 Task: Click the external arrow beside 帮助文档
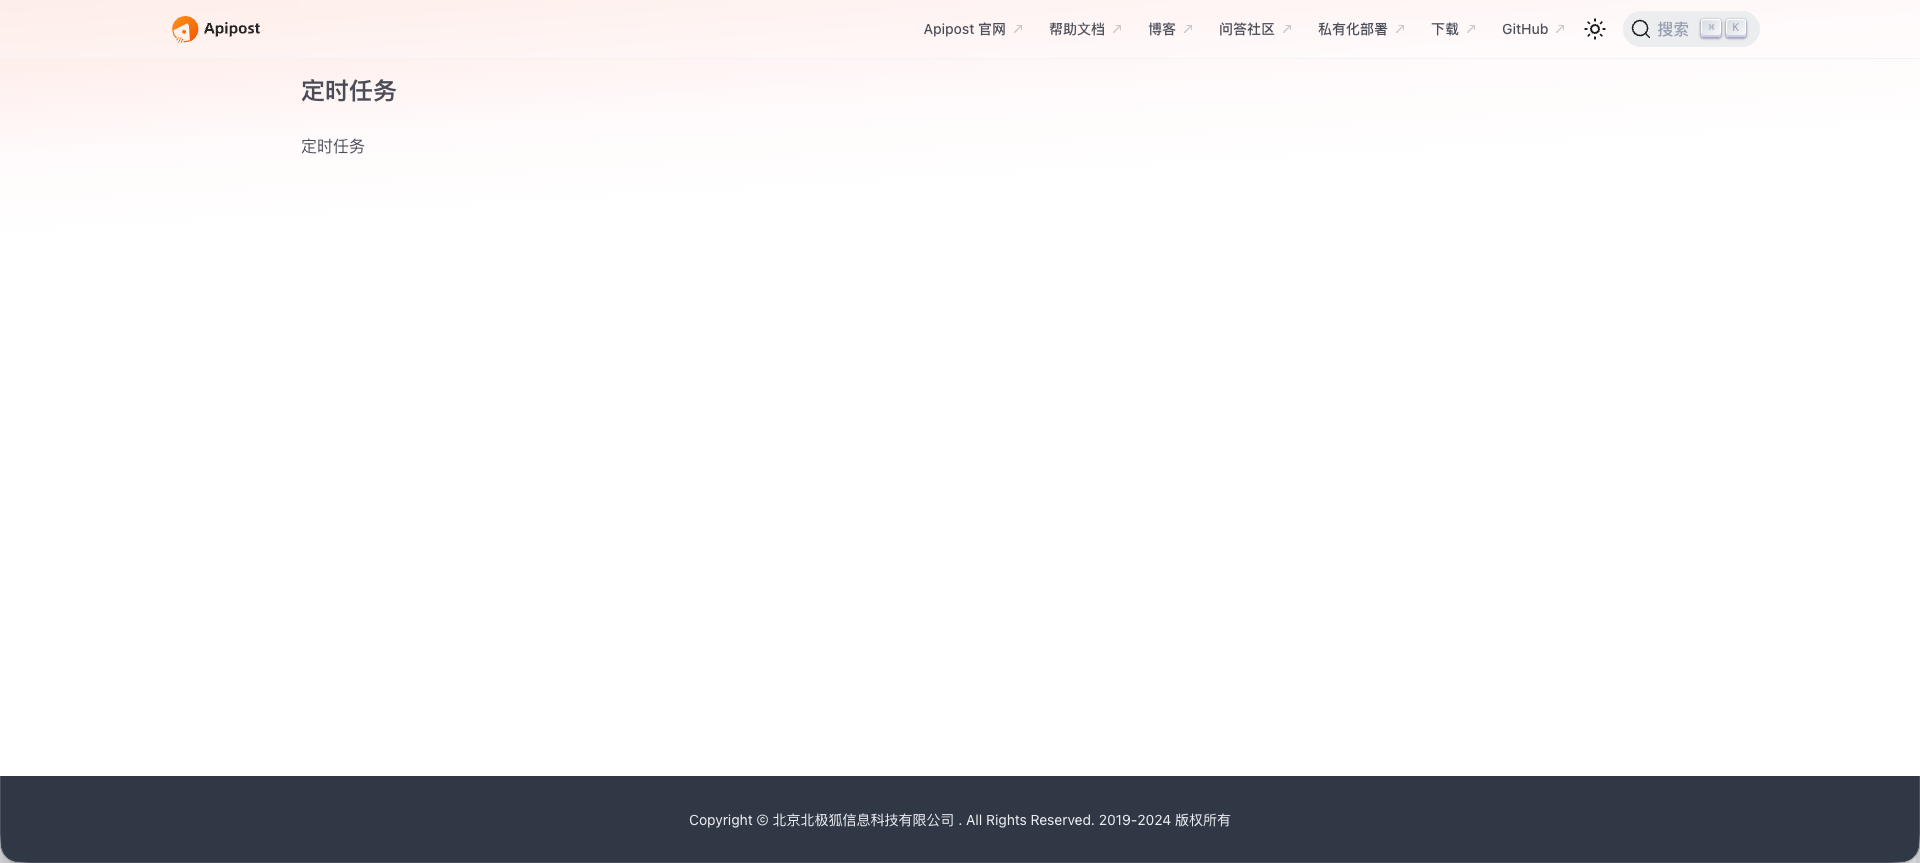pos(1117,29)
